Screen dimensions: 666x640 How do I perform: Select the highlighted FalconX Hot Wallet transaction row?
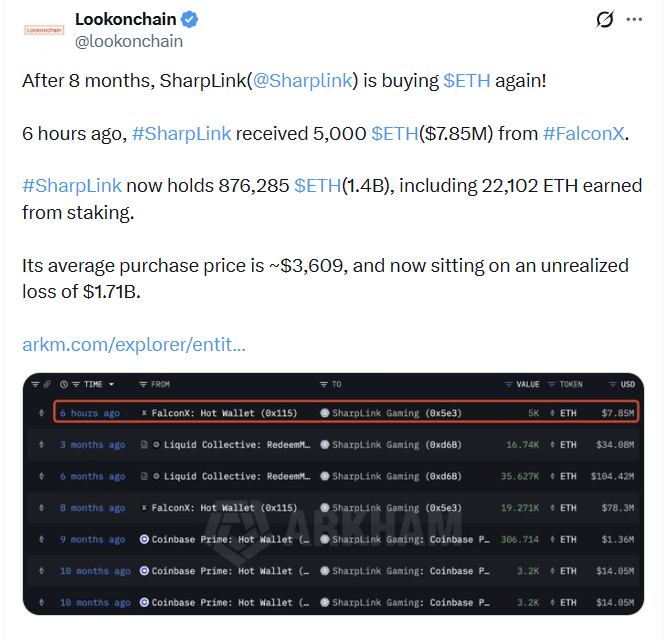[x=346, y=411]
